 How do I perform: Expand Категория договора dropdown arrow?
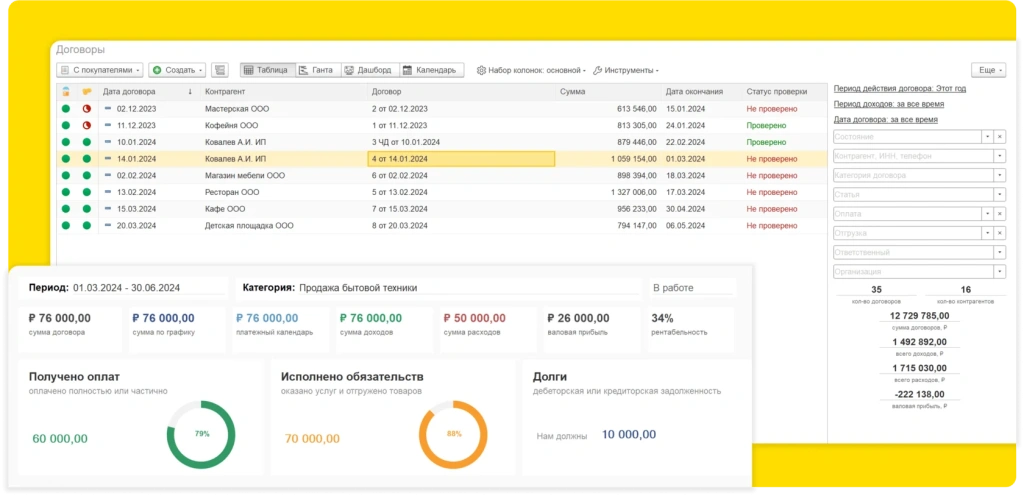click(1000, 175)
